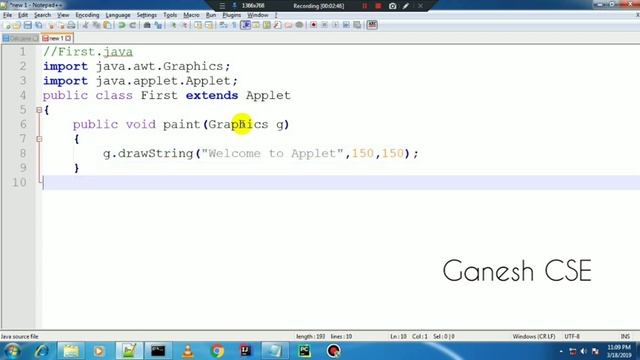640x360 pixels.
Task: Click the Paste clipboard toolbar icon
Action: [x=107, y=25]
